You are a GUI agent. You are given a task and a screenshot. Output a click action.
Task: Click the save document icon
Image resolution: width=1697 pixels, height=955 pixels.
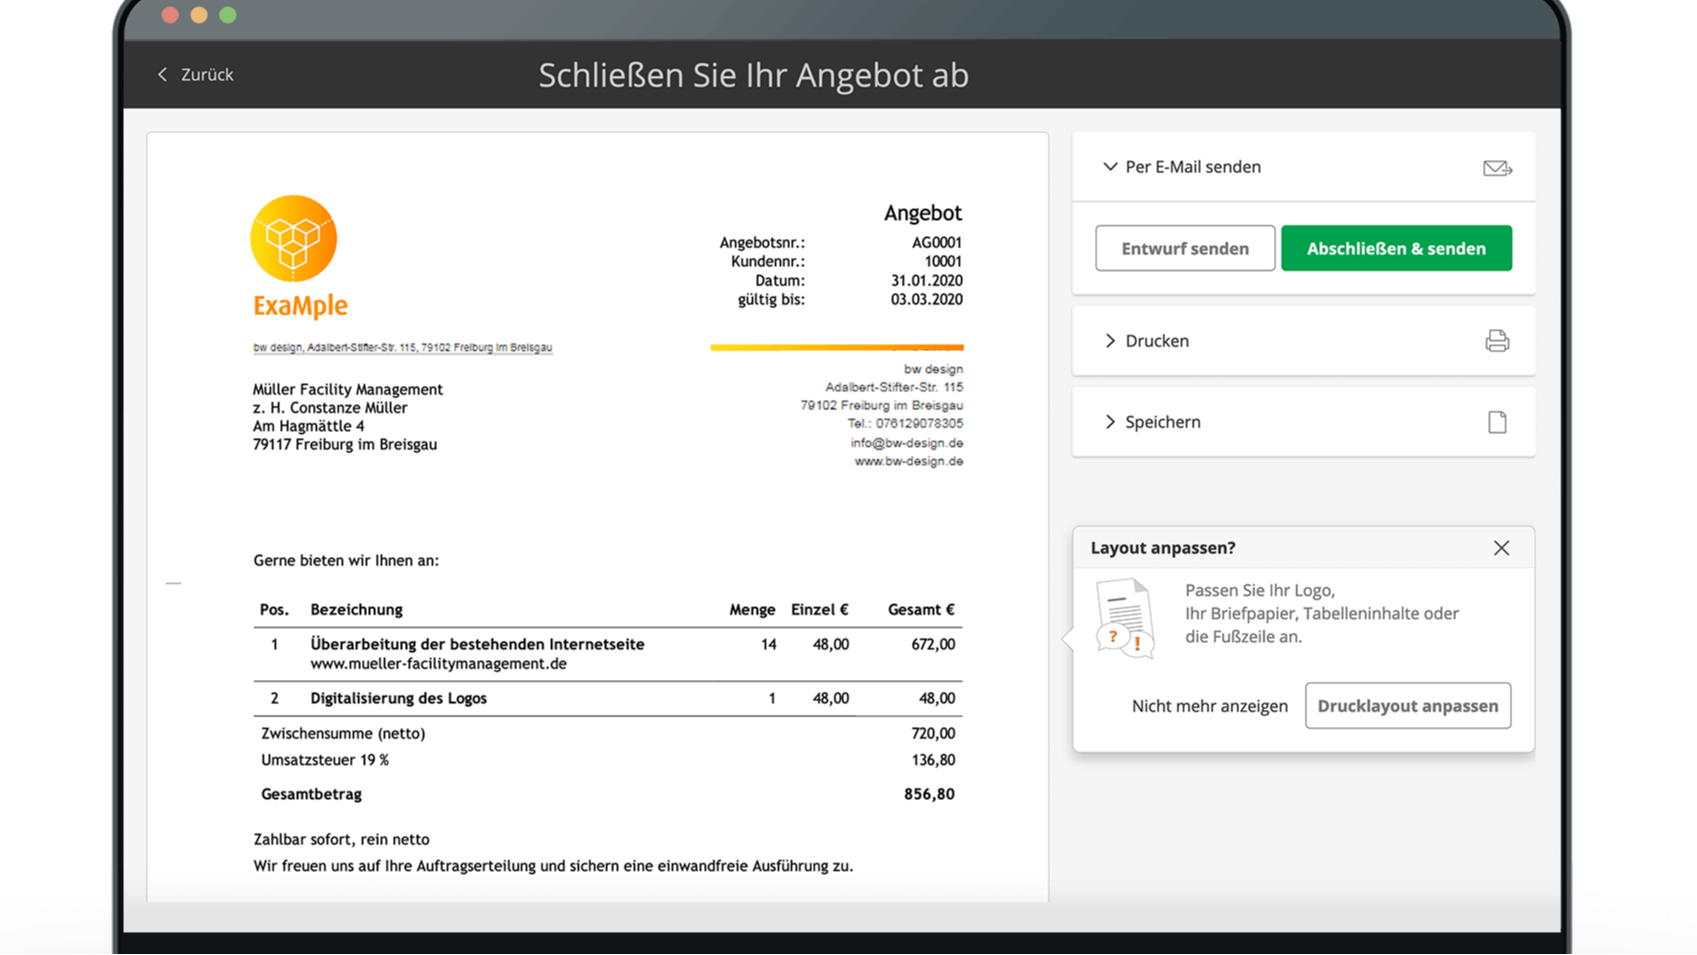(x=1496, y=422)
